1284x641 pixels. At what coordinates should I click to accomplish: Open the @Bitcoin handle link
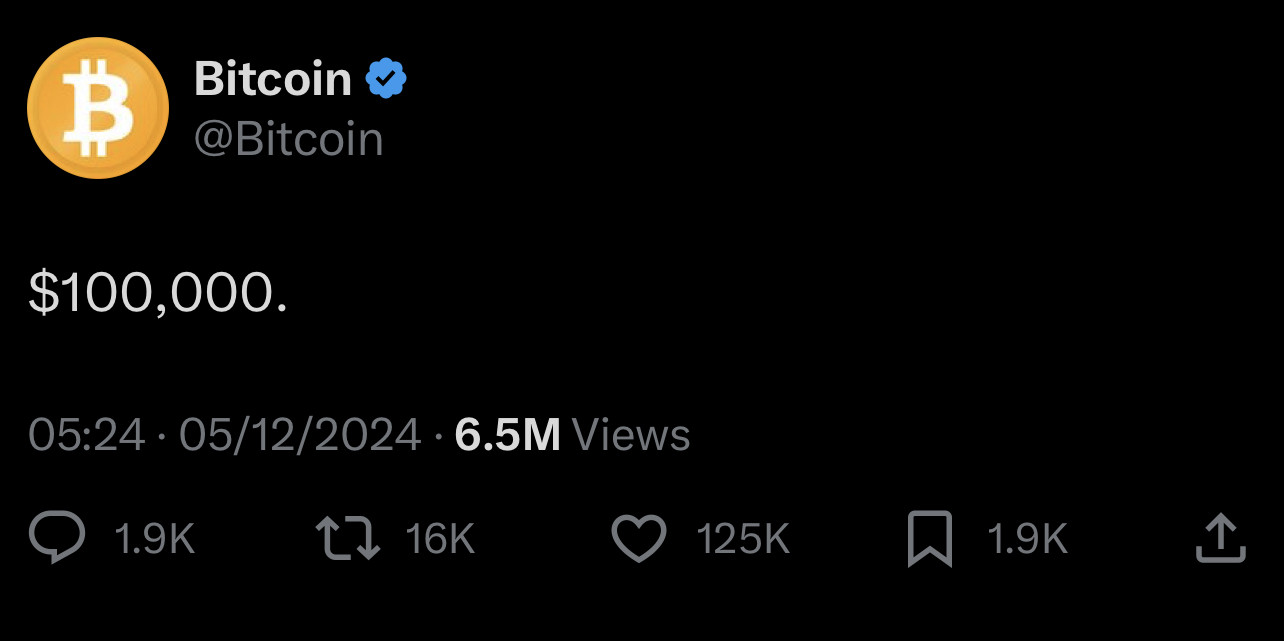[289, 139]
